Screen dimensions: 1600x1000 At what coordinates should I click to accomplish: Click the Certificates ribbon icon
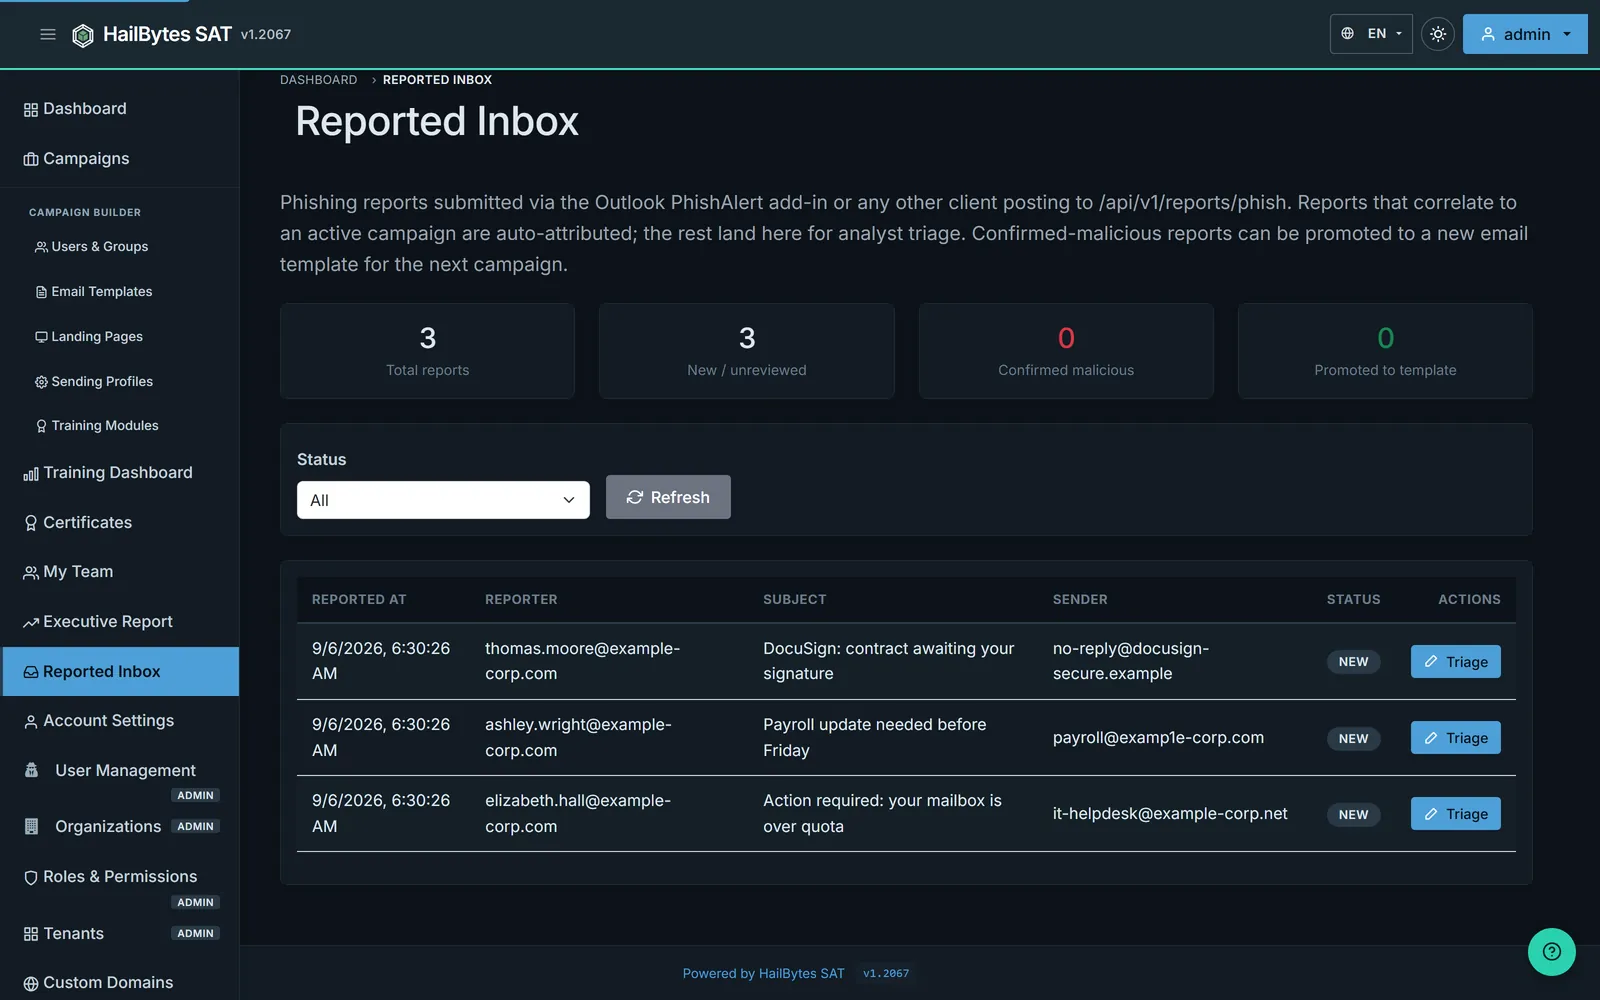(x=31, y=523)
